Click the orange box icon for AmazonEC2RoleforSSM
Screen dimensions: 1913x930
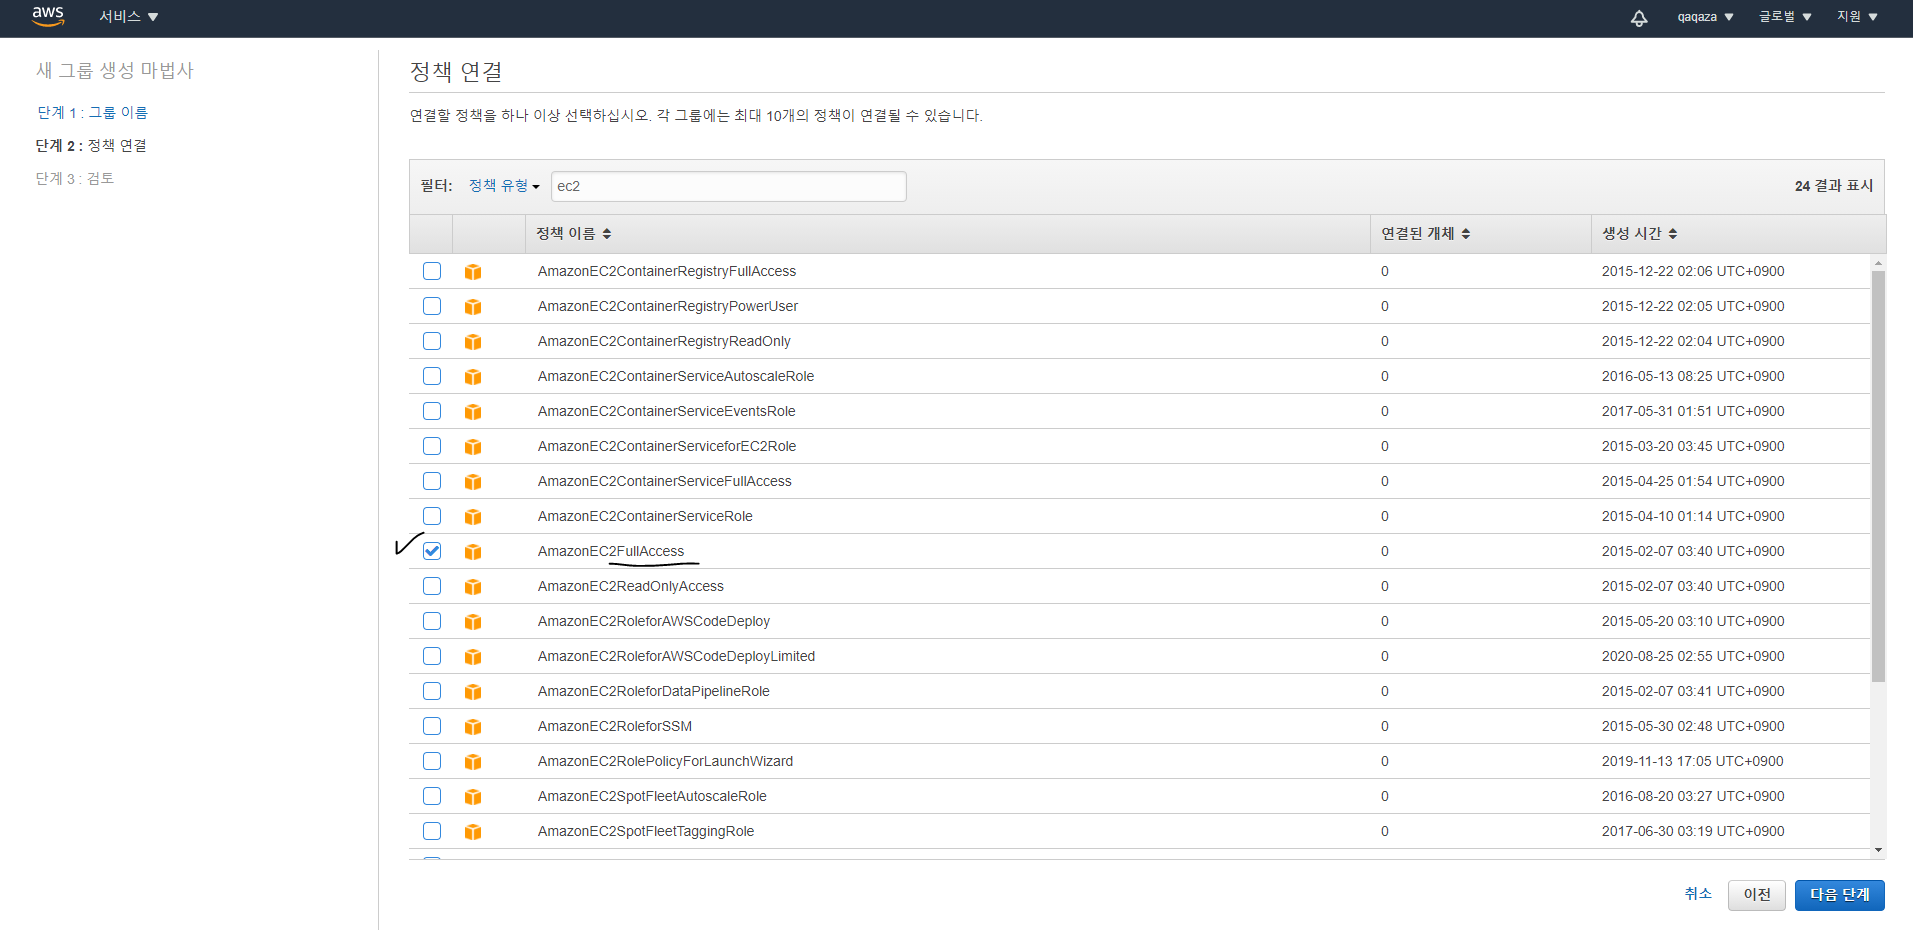pos(473,727)
